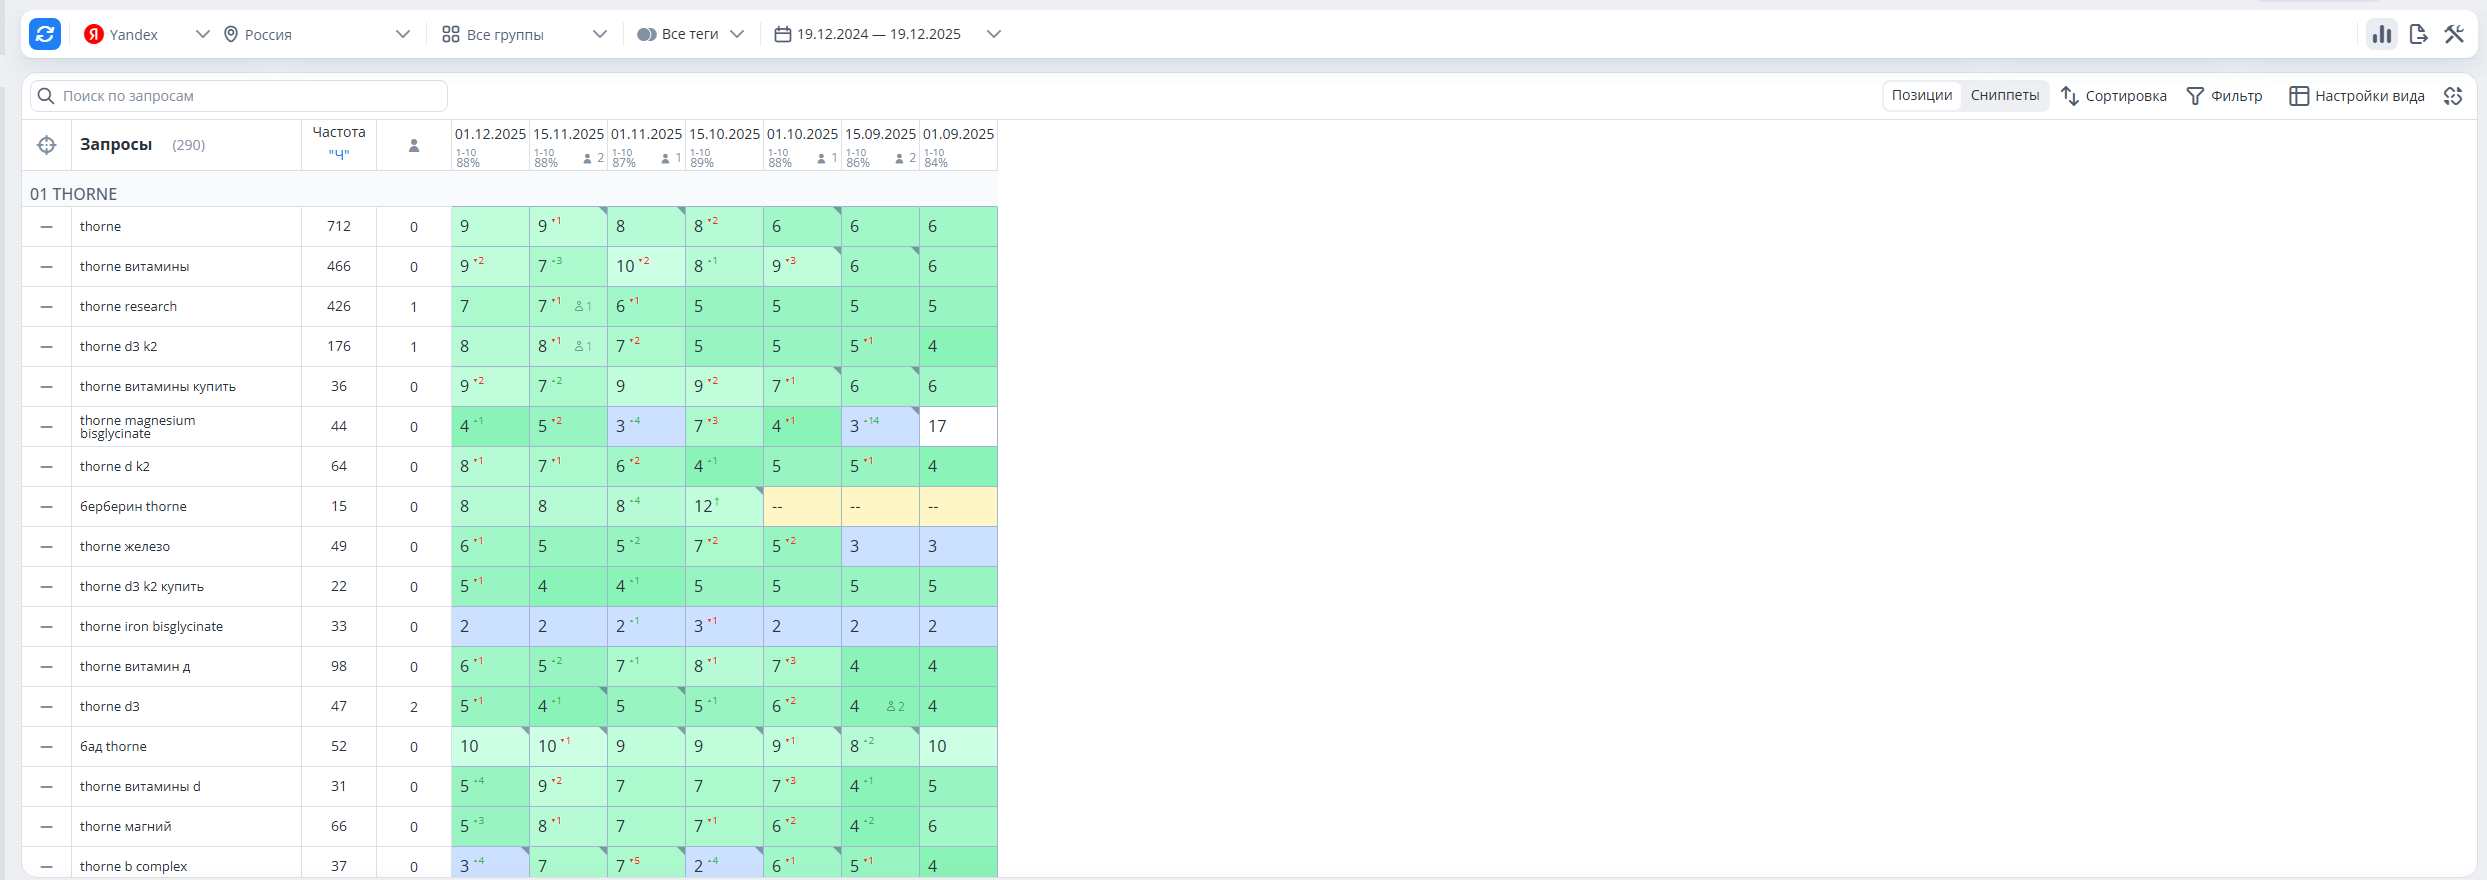The height and width of the screenshot is (880, 2487).
Task: Click the person icon under the 15.11.2025 header
Action: pyautogui.click(x=588, y=158)
